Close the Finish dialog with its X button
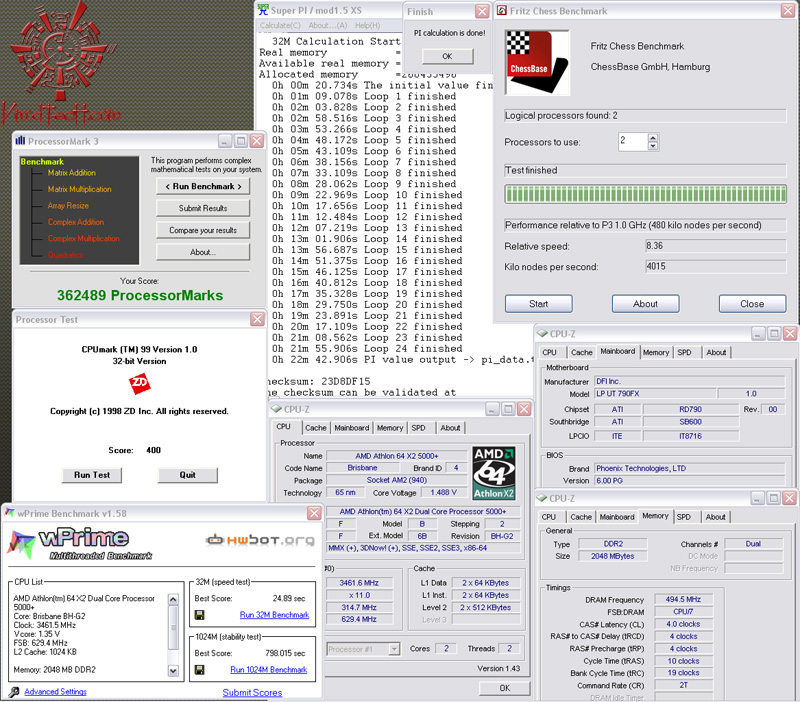Viewport: 800px width, 702px height. pyautogui.click(x=482, y=11)
